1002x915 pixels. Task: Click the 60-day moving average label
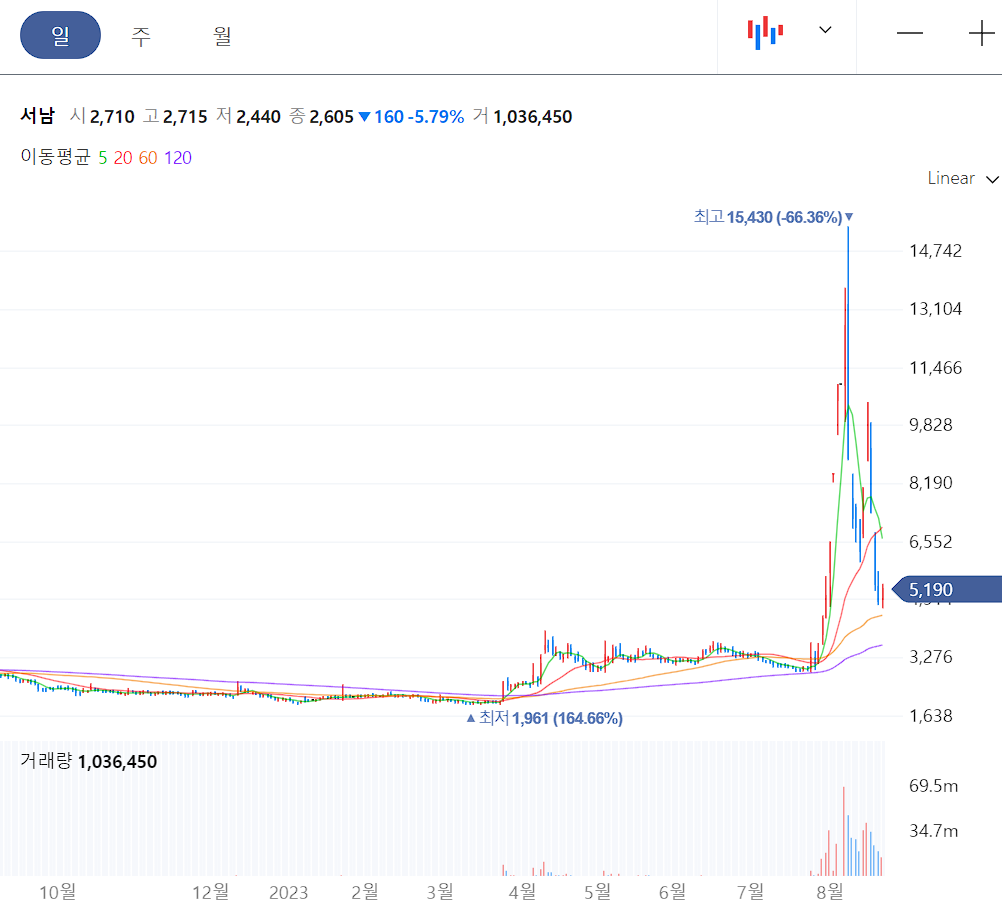(x=148, y=158)
